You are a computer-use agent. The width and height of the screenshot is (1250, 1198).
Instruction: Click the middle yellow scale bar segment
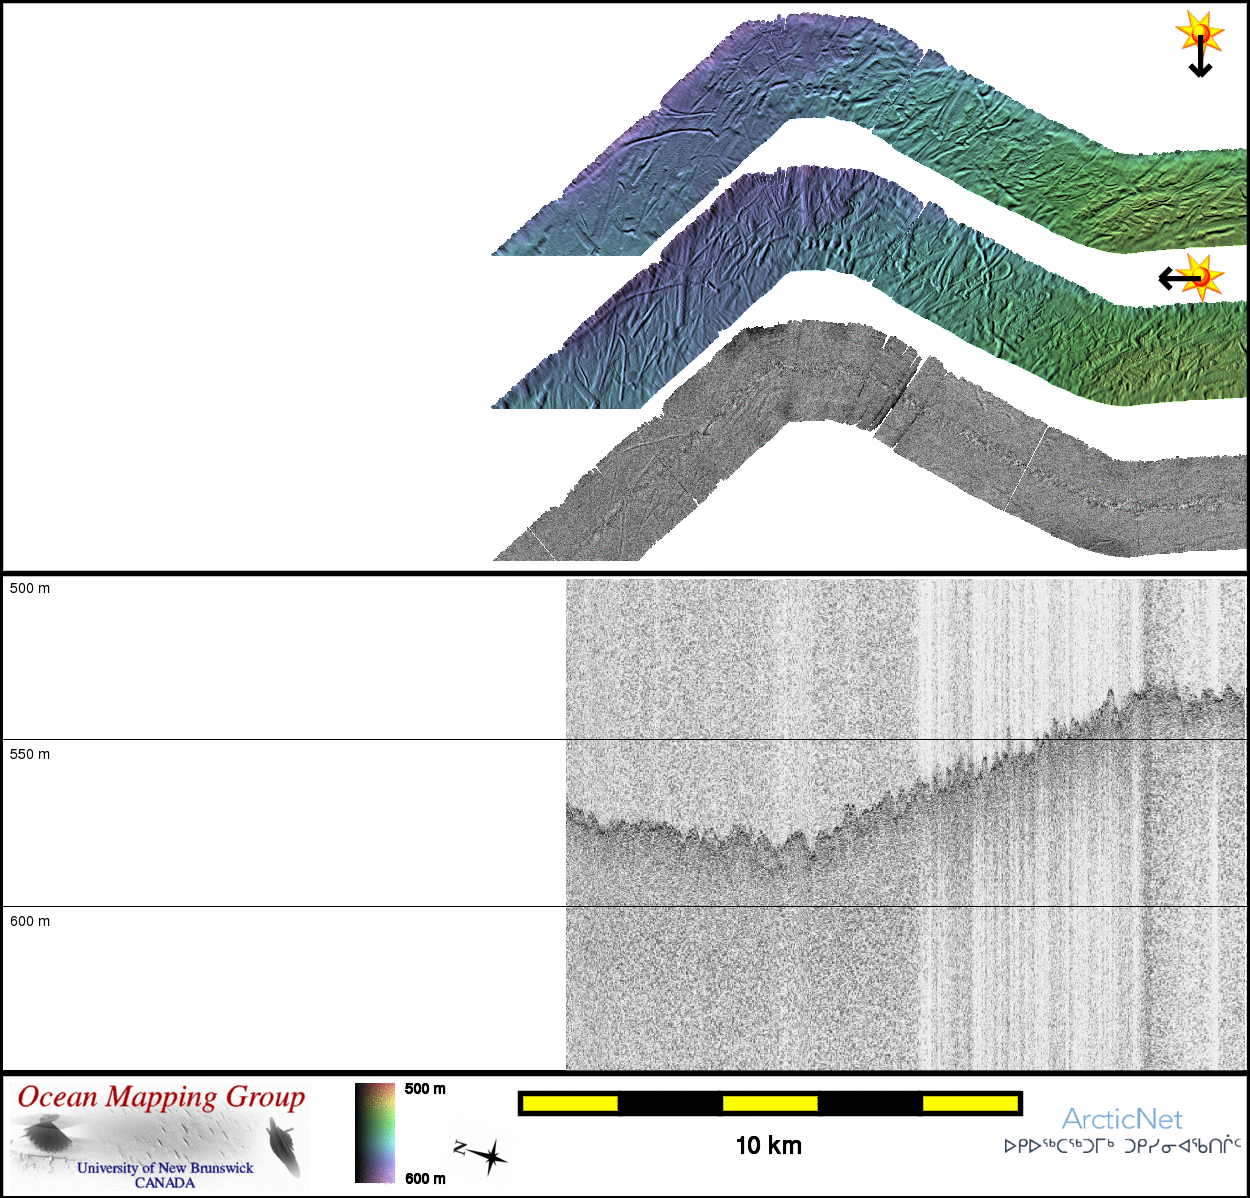(770, 1103)
